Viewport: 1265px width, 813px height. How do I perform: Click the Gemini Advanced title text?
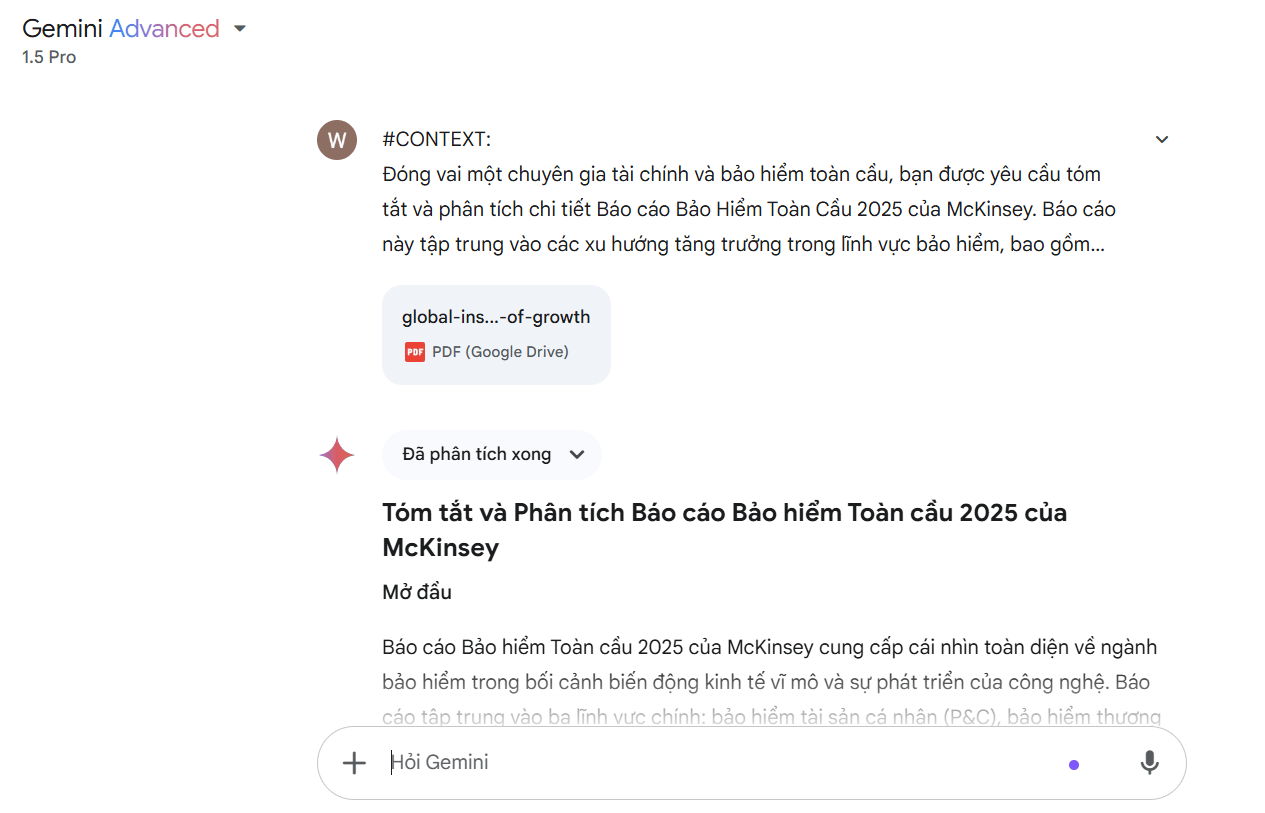tap(121, 29)
